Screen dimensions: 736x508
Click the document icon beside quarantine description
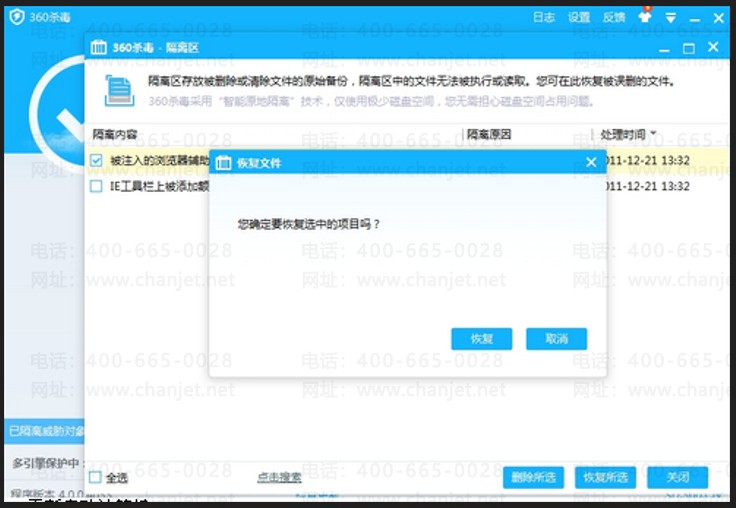[119, 91]
